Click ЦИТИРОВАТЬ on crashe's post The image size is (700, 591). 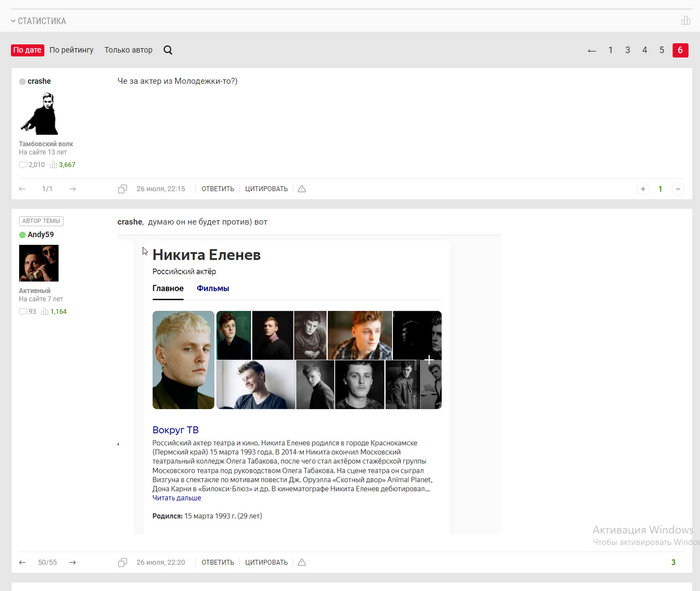tap(266, 189)
